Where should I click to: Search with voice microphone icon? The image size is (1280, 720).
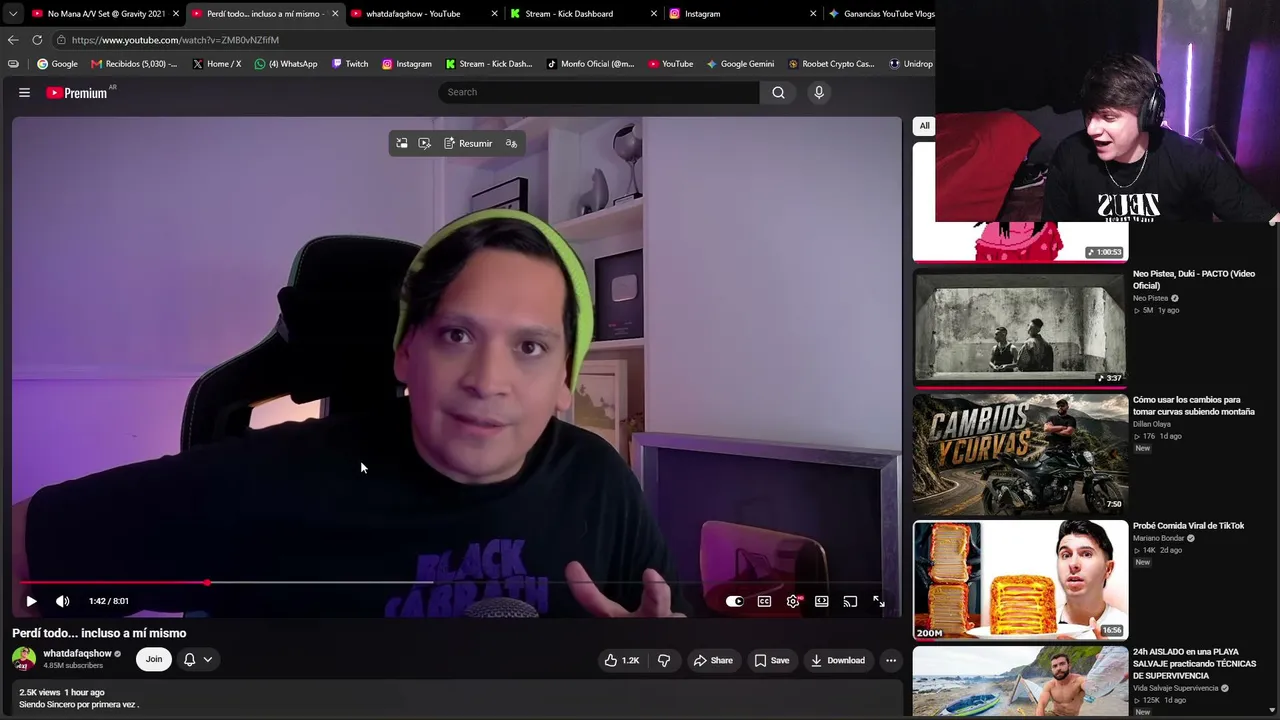819,92
